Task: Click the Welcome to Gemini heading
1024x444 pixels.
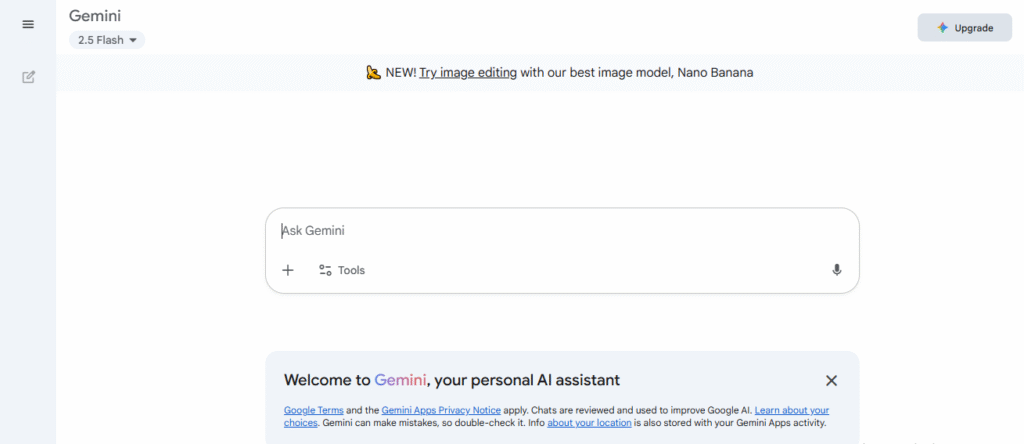Action: (452, 380)
